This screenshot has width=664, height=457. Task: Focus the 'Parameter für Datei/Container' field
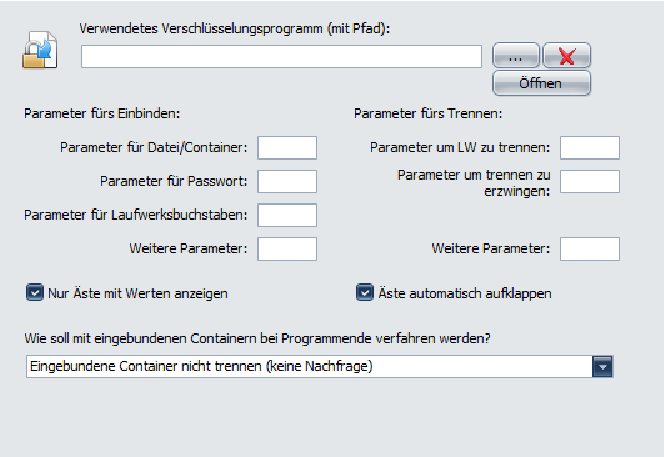[287, 148]
